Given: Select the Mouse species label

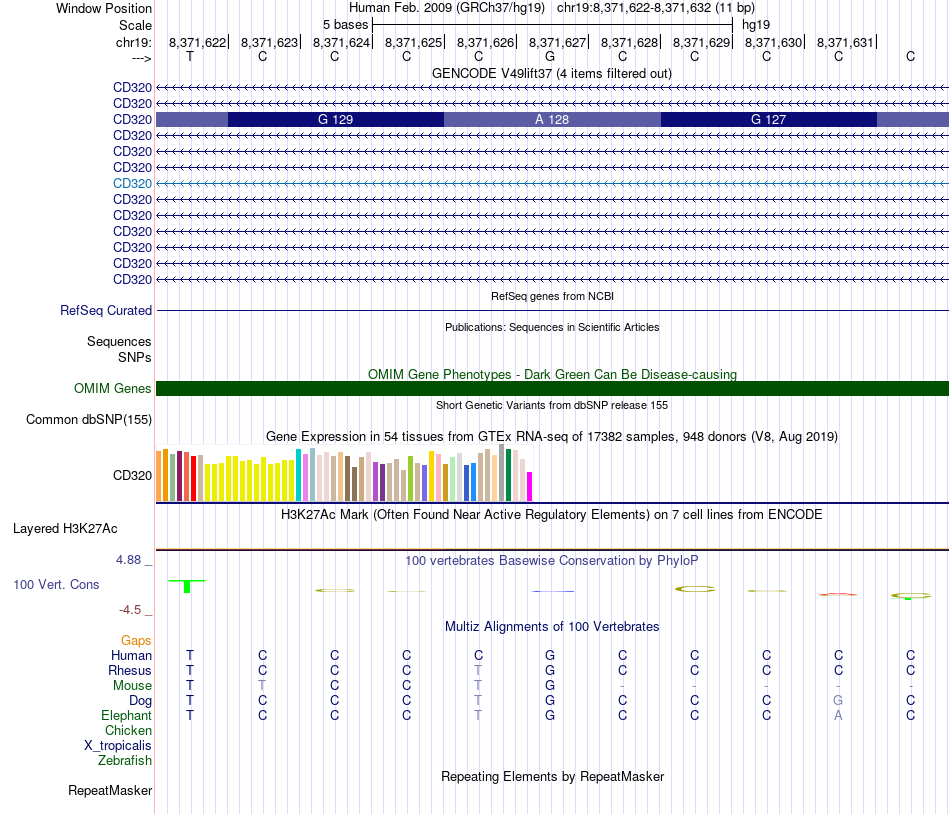Looking at the screenshot, I should pos(132,686).
